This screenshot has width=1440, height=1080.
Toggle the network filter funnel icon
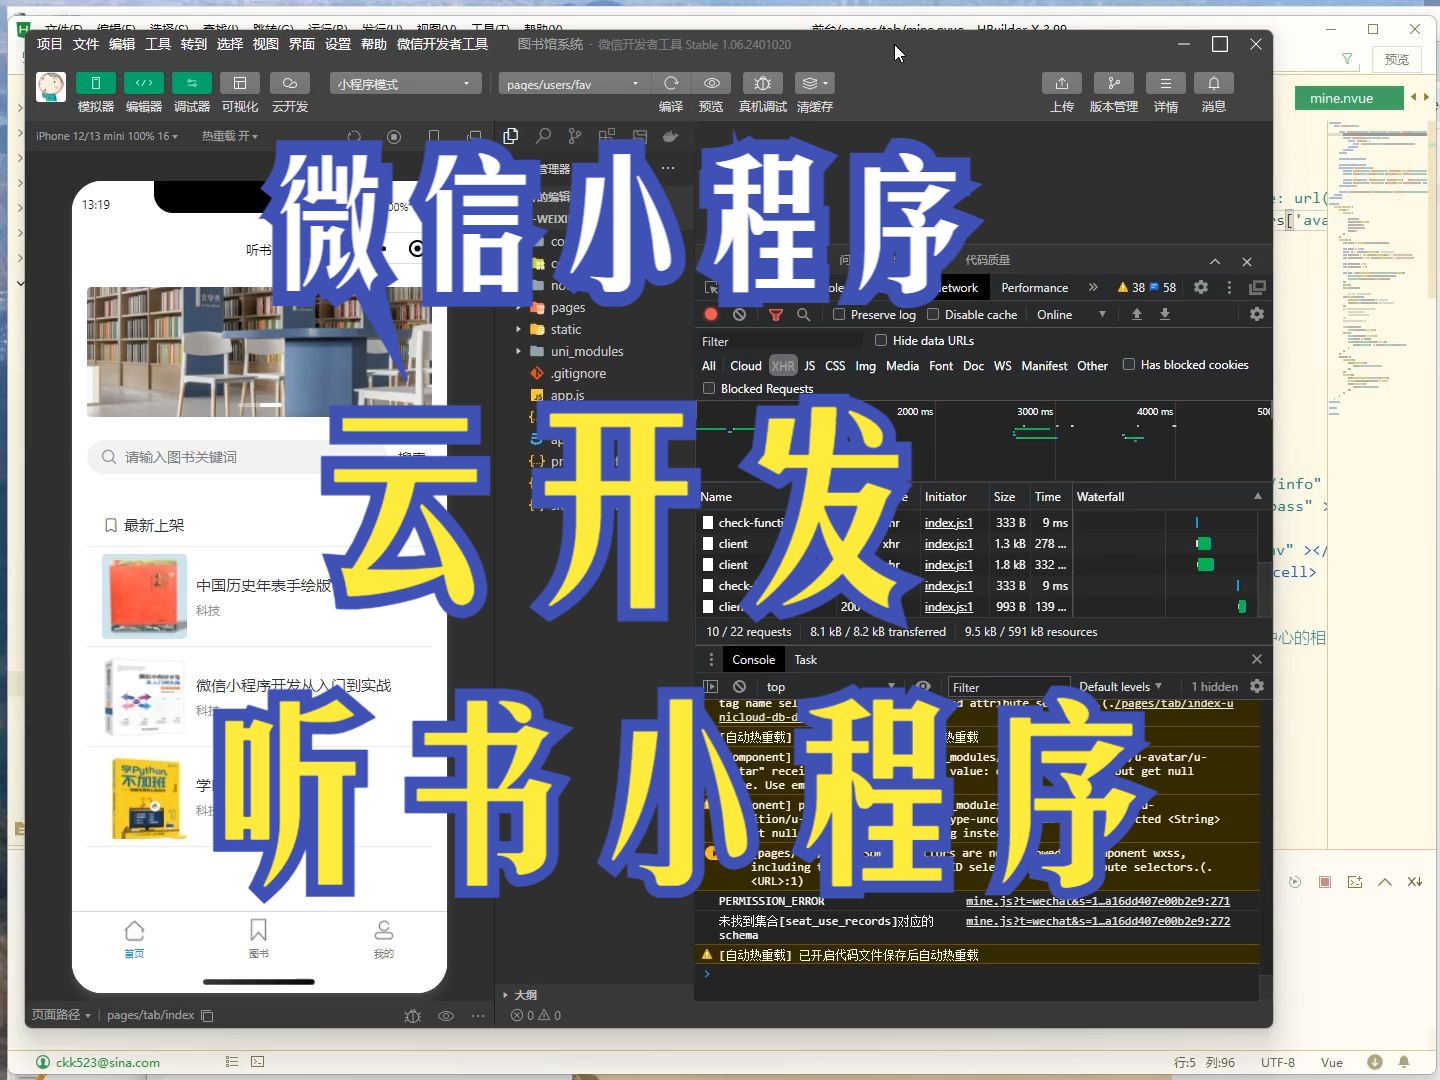(775, 314)
